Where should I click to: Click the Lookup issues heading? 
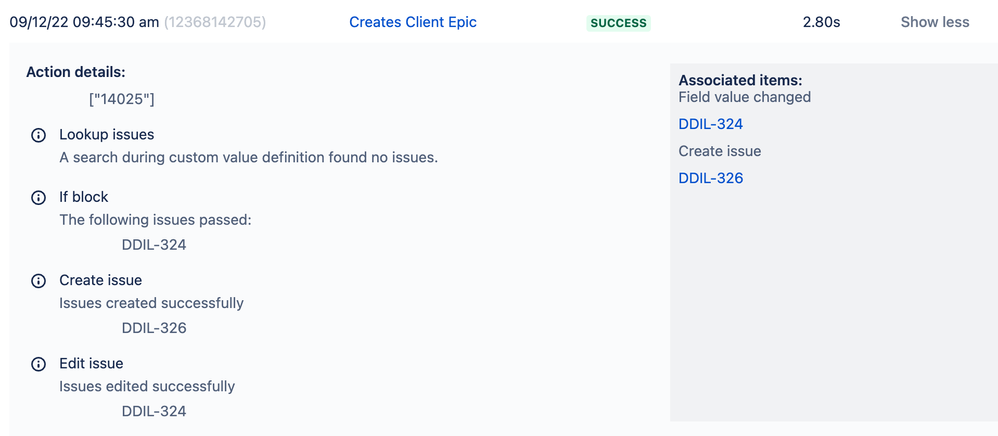point(106,135)
